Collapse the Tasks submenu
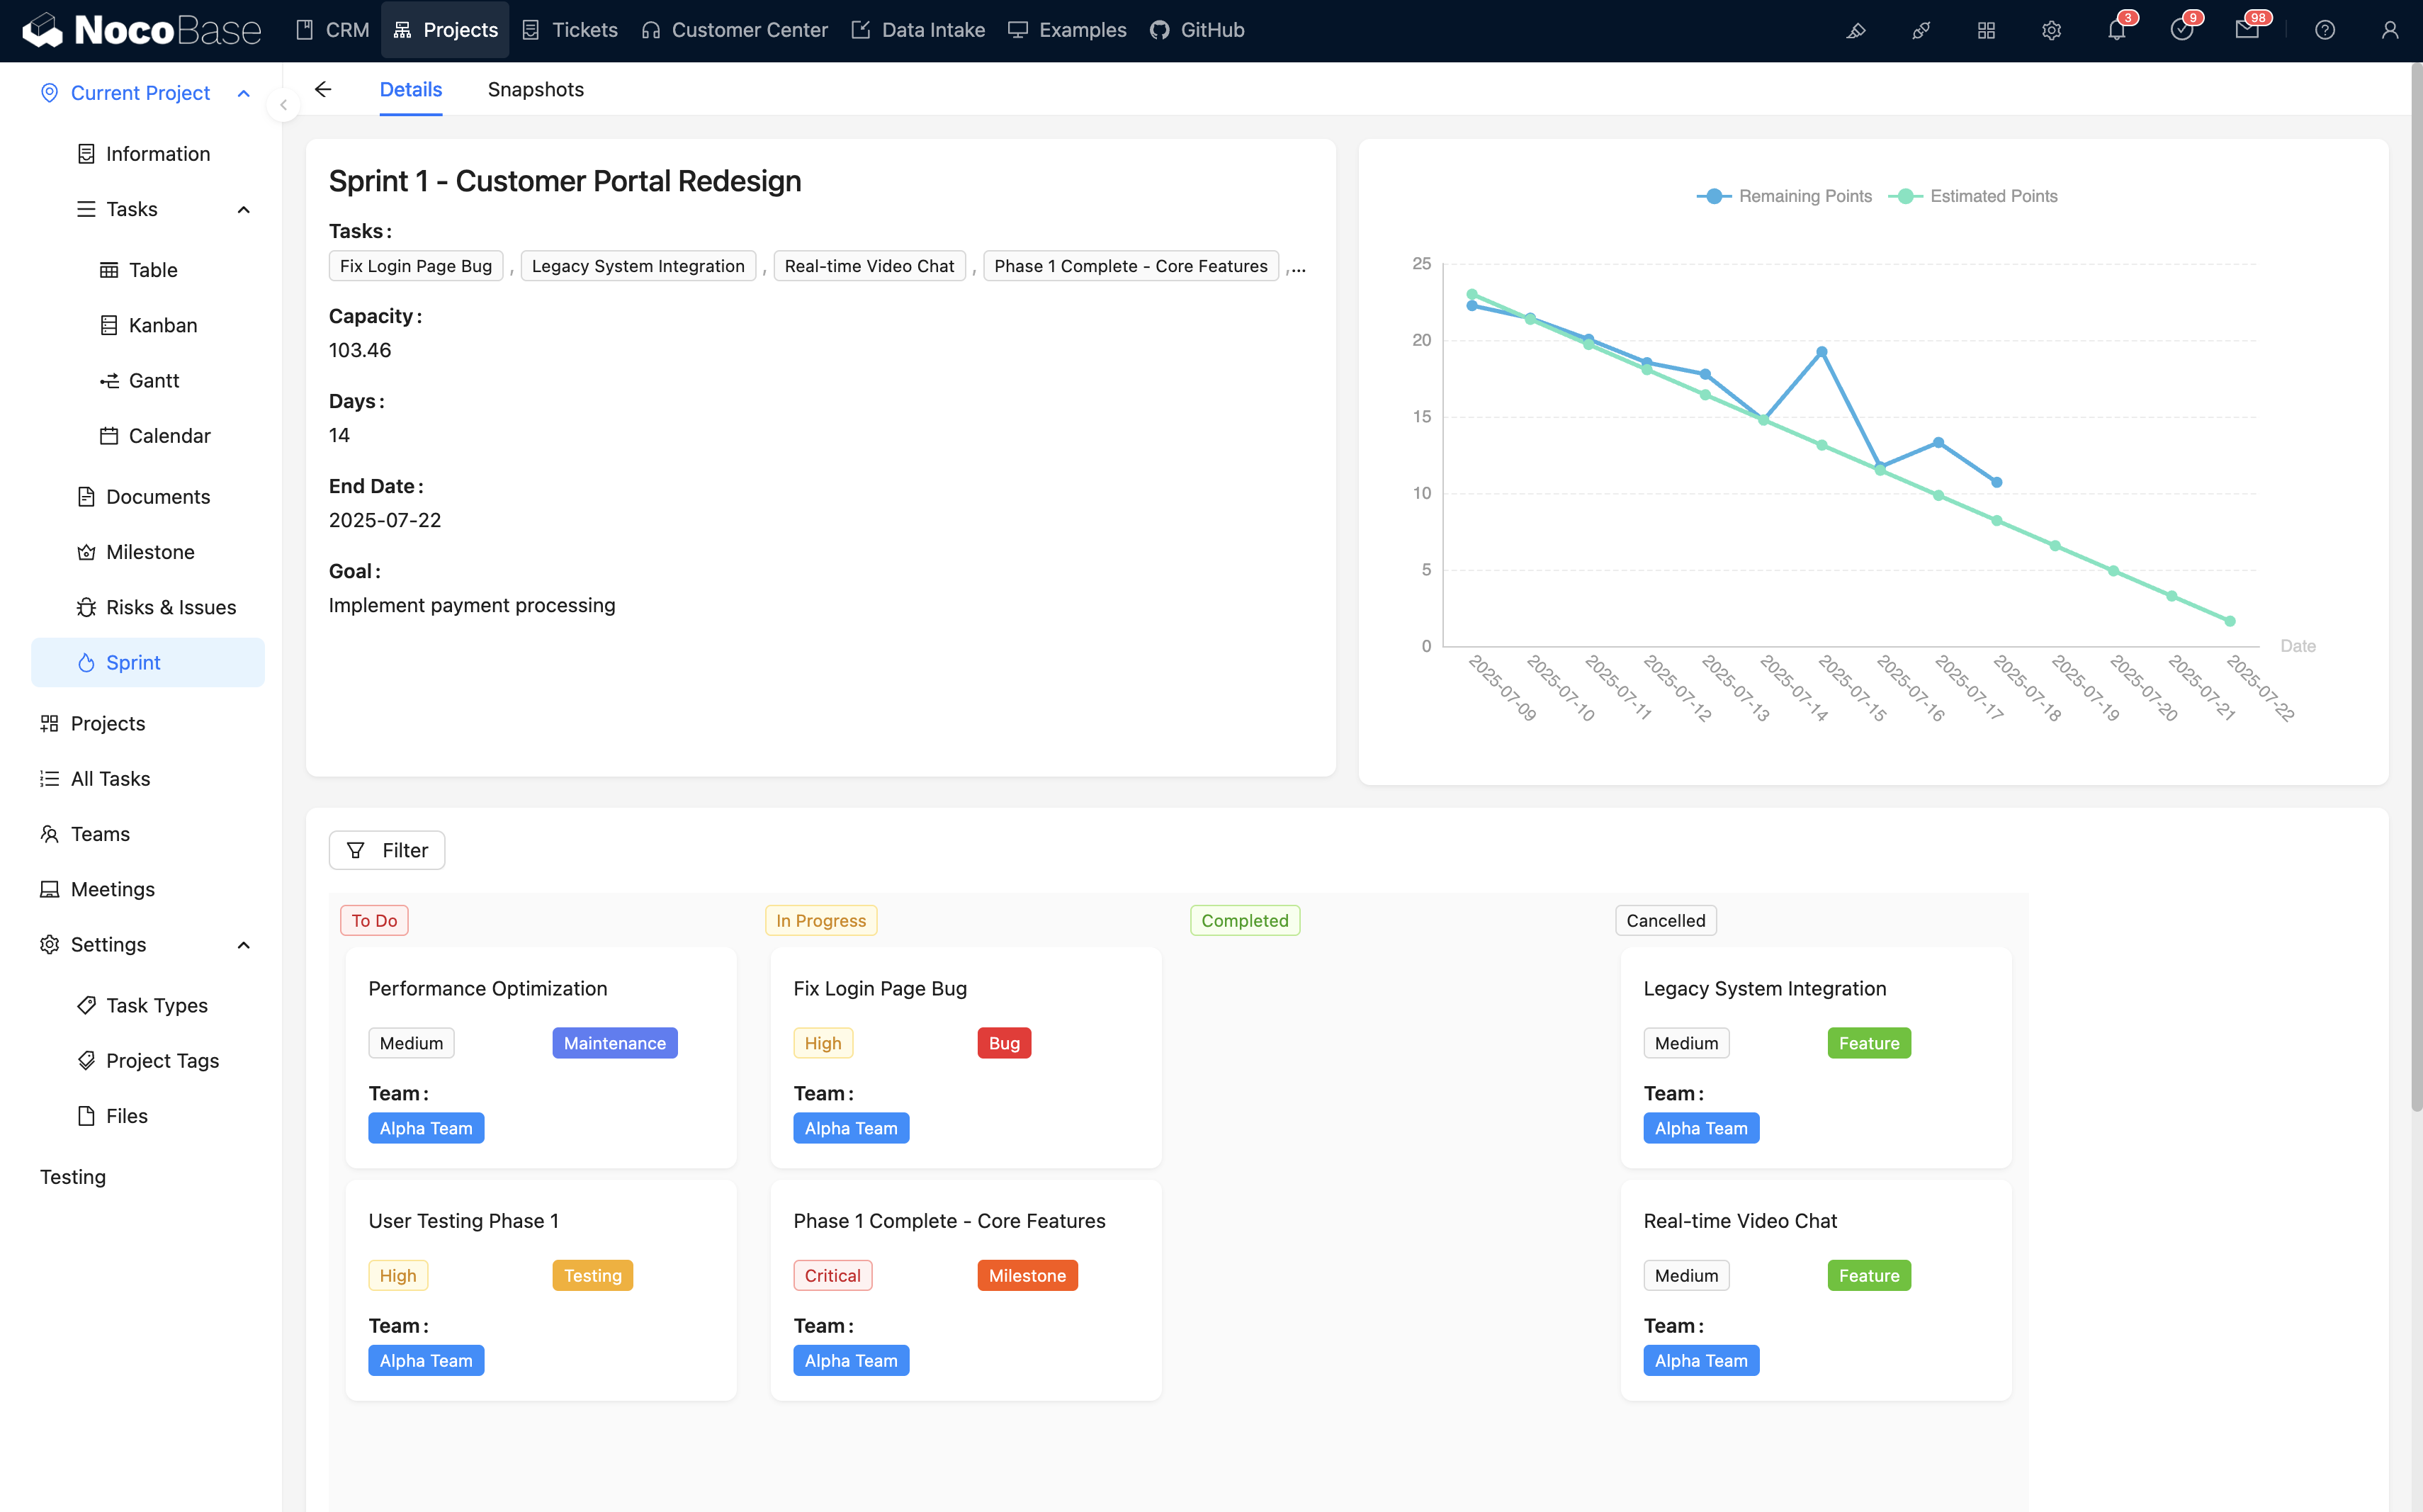The height and width of the screenshot is (1512, 2423). [243, 209]
